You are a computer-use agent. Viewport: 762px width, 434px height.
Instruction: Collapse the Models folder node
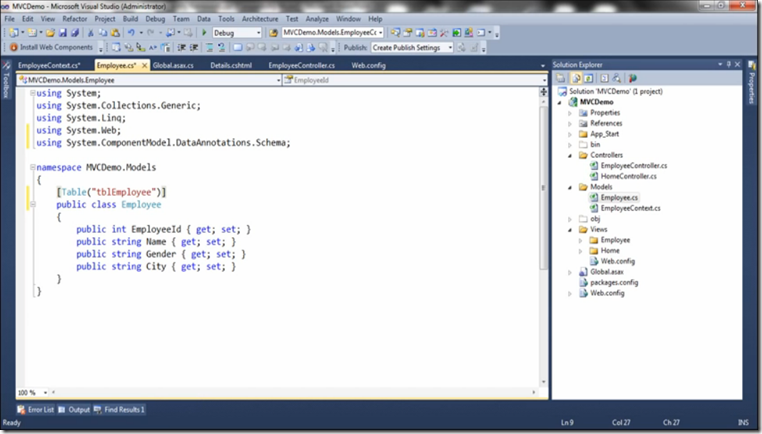tap(570, 187)
